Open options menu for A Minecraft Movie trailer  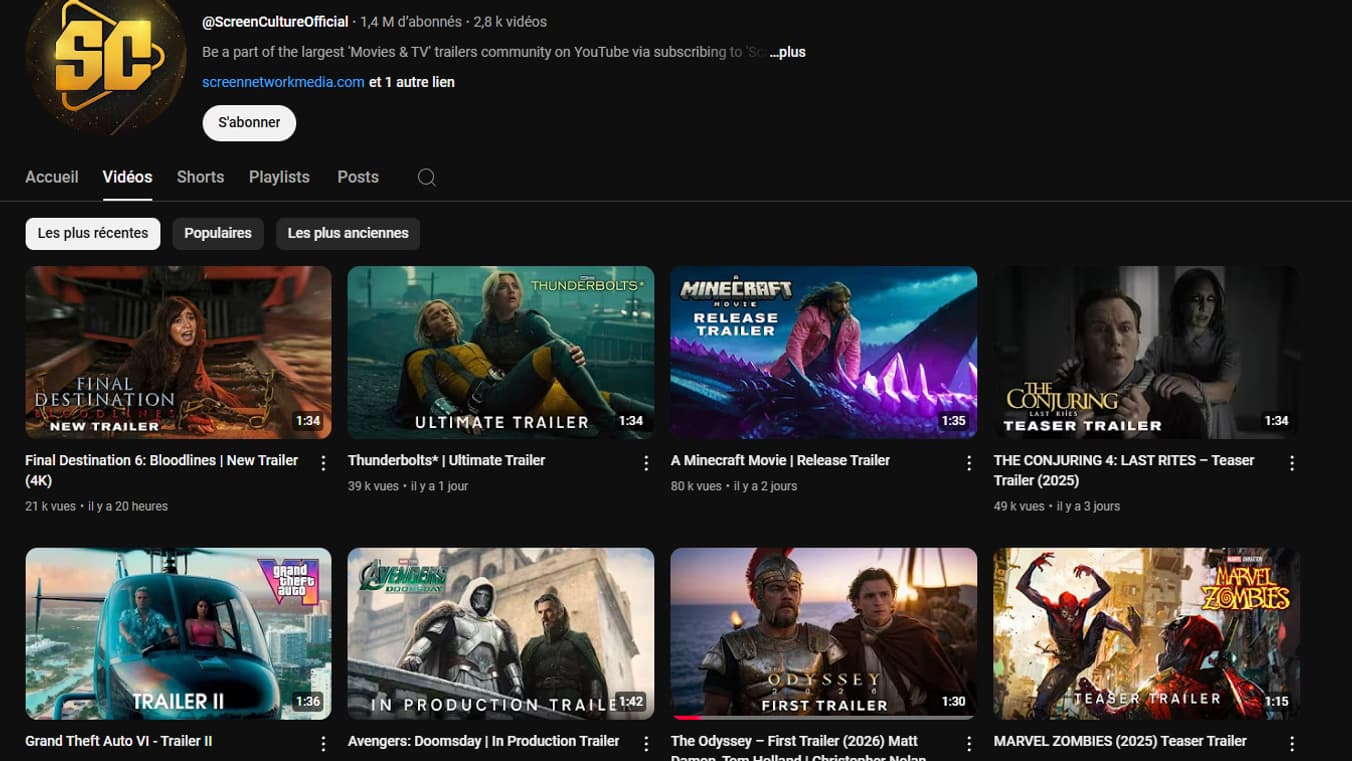(x=968, y=462)
